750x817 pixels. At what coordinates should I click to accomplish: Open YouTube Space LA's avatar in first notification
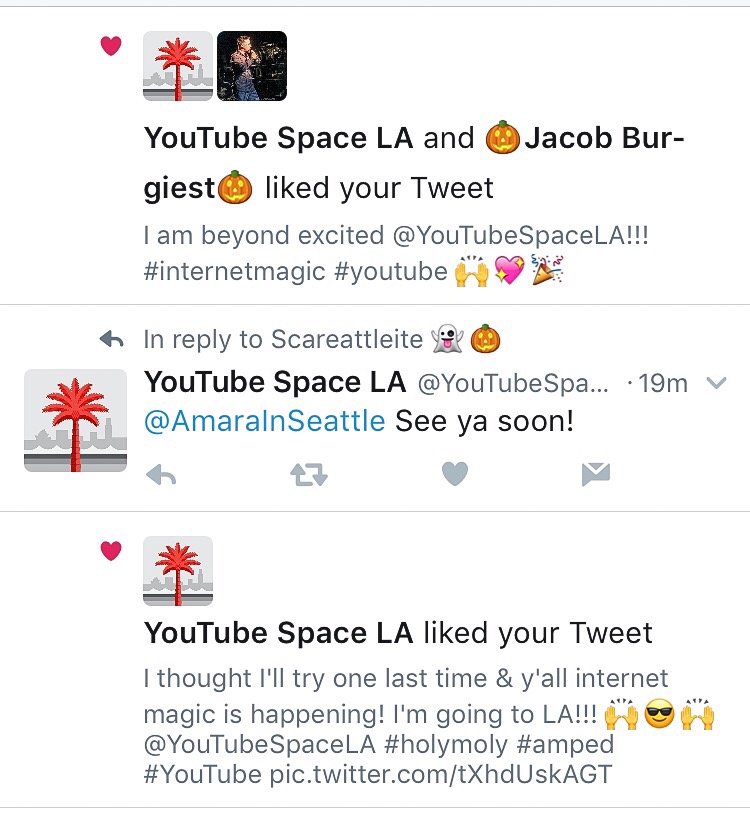coord(178,66)
